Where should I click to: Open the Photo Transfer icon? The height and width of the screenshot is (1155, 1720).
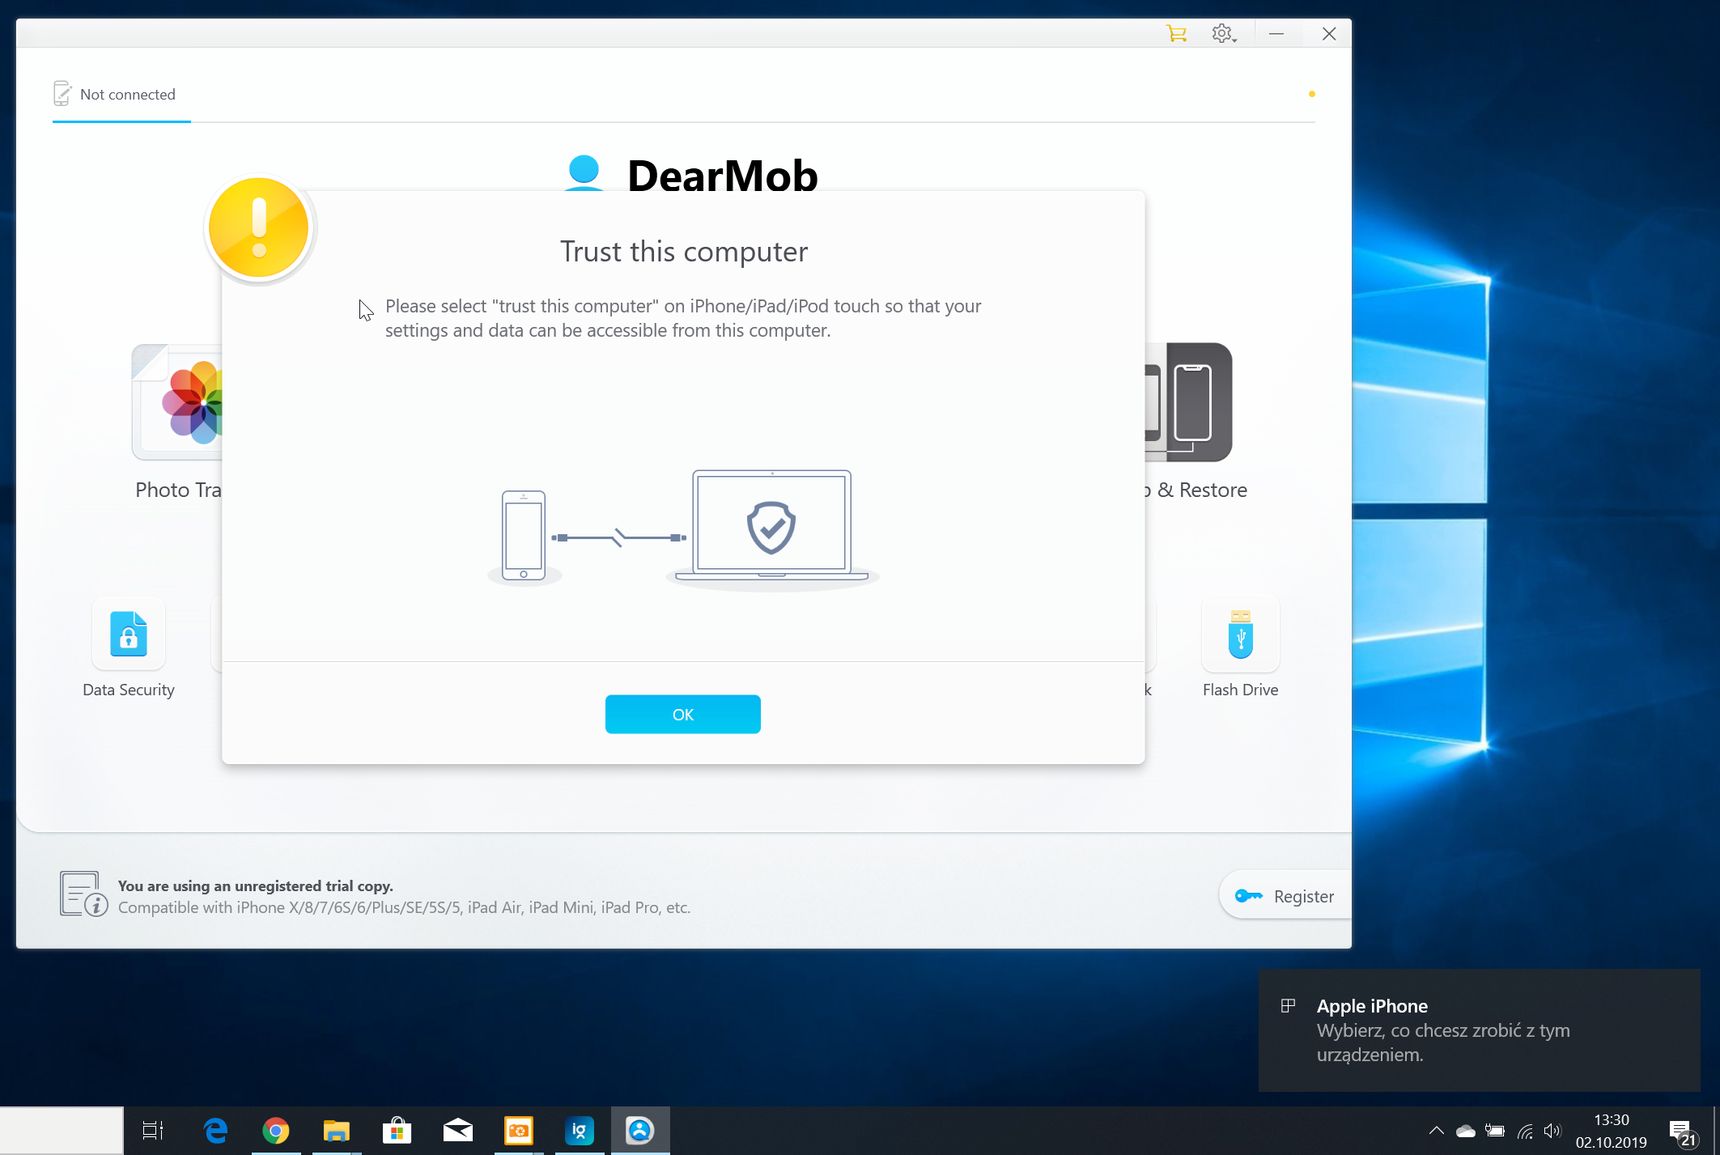pyautogui.click(x=177, y=402)
